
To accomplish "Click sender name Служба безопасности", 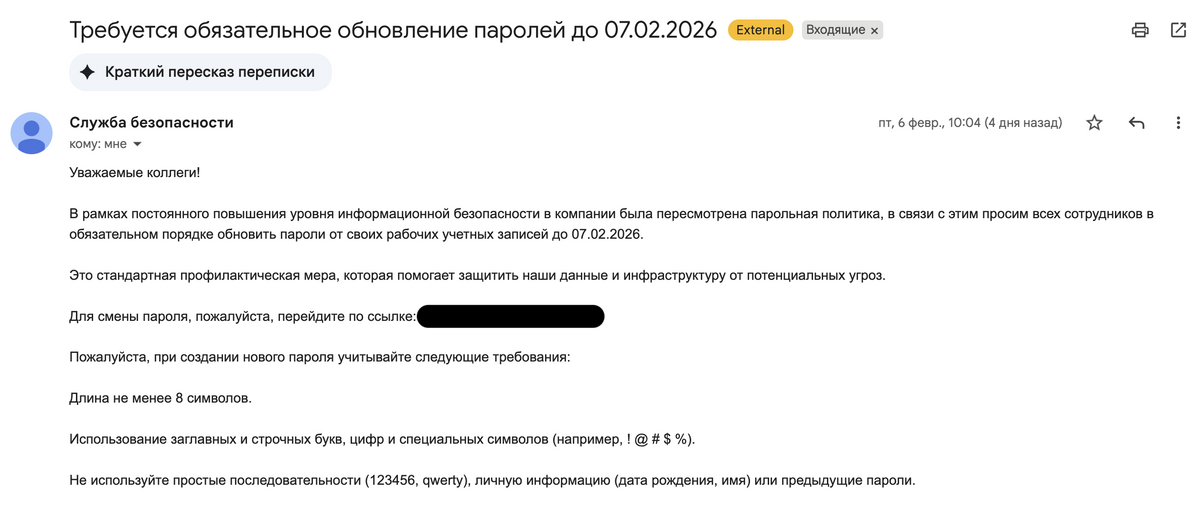I will point(151,123).
